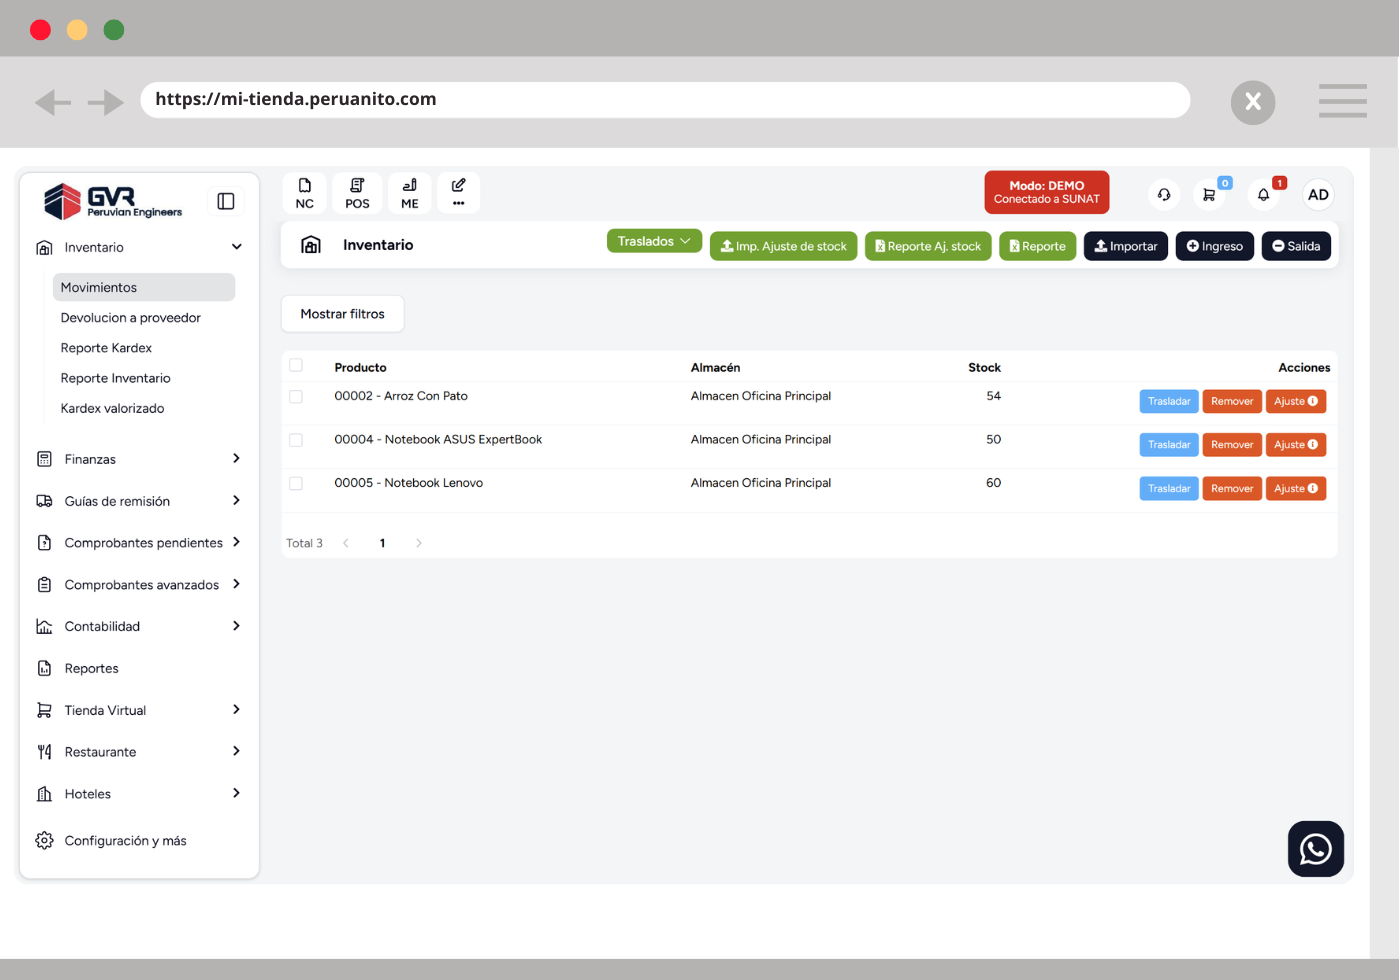This screenshot has height=980, width=1399.
Task: Click the Inventario header warehouse icon
Action: point(311,245)
